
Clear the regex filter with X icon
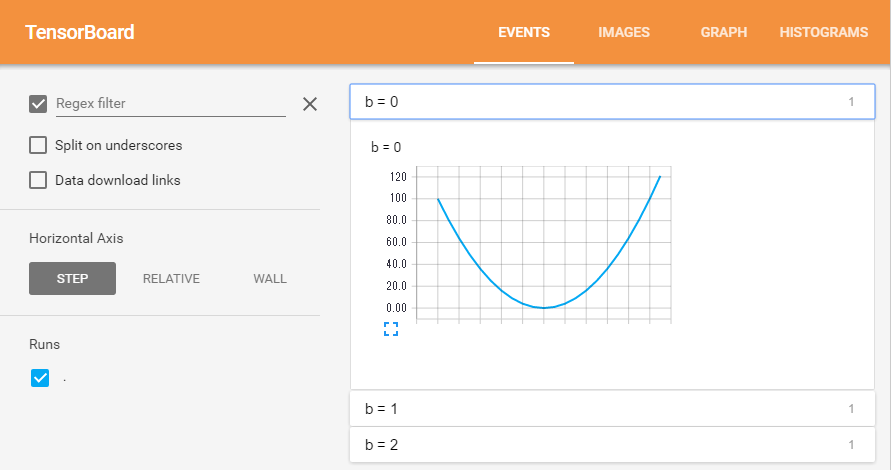click(x=310, y=103)
